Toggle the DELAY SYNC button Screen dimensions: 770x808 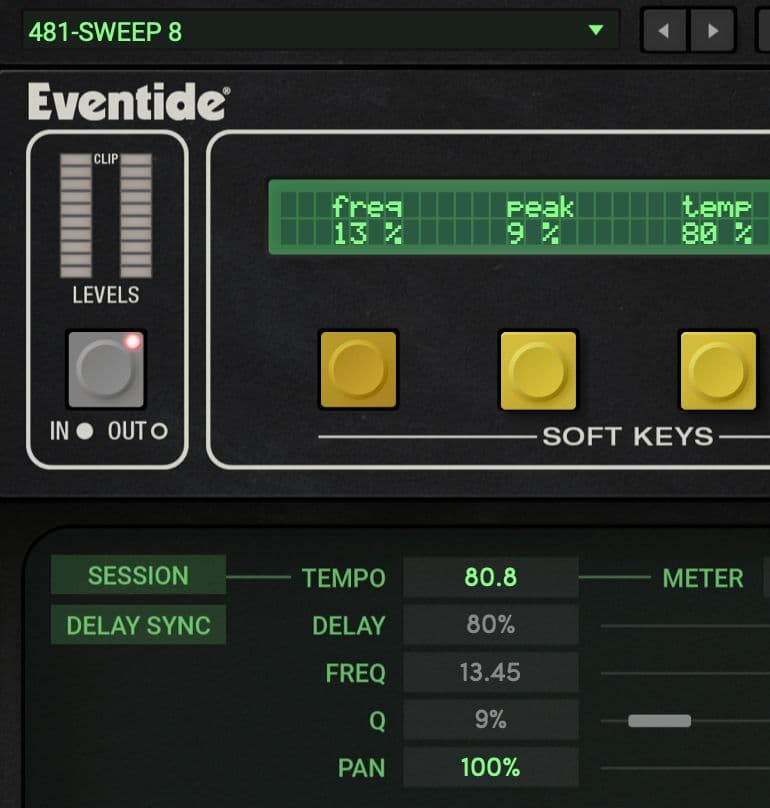(138, 625)
